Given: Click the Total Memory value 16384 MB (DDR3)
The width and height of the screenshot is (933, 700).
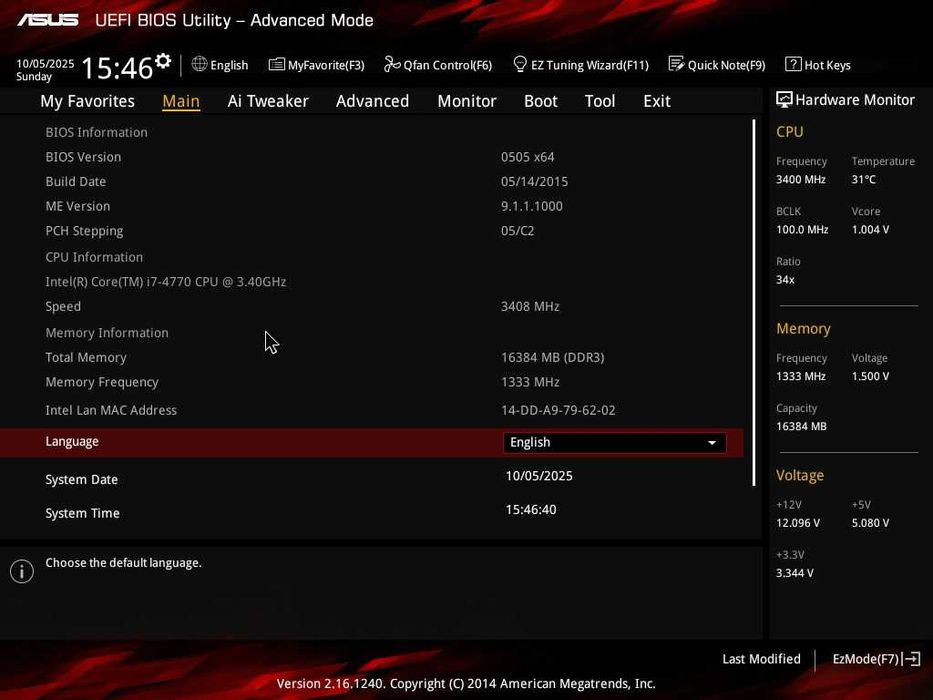Looking at the screenshot, I should point(552,357).
